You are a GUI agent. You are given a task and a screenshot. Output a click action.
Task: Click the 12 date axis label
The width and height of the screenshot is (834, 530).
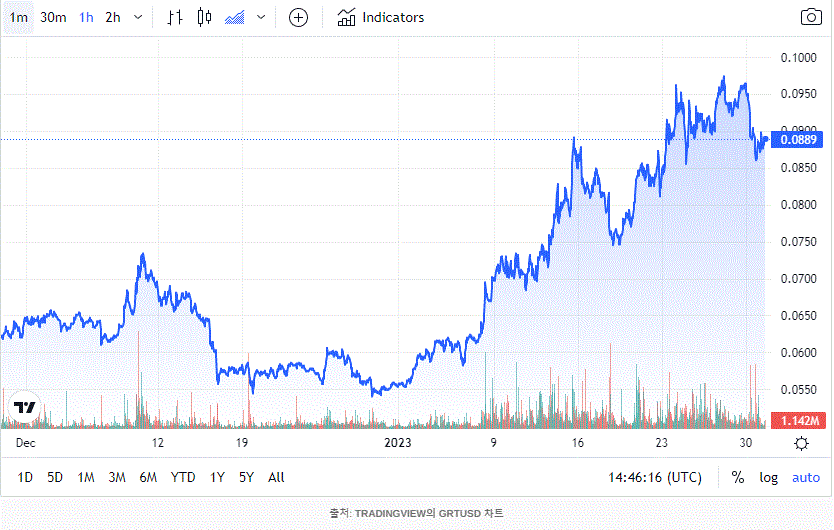(x=157, y=443)
